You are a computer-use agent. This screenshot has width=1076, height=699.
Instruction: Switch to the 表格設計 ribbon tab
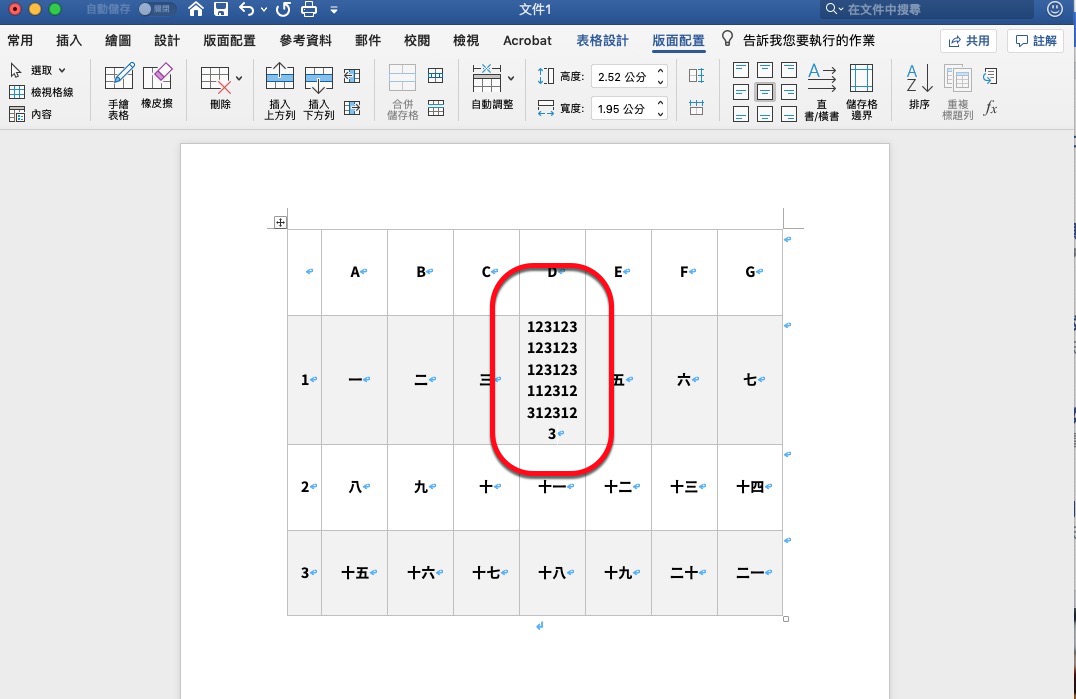click(x=600, y=41)
